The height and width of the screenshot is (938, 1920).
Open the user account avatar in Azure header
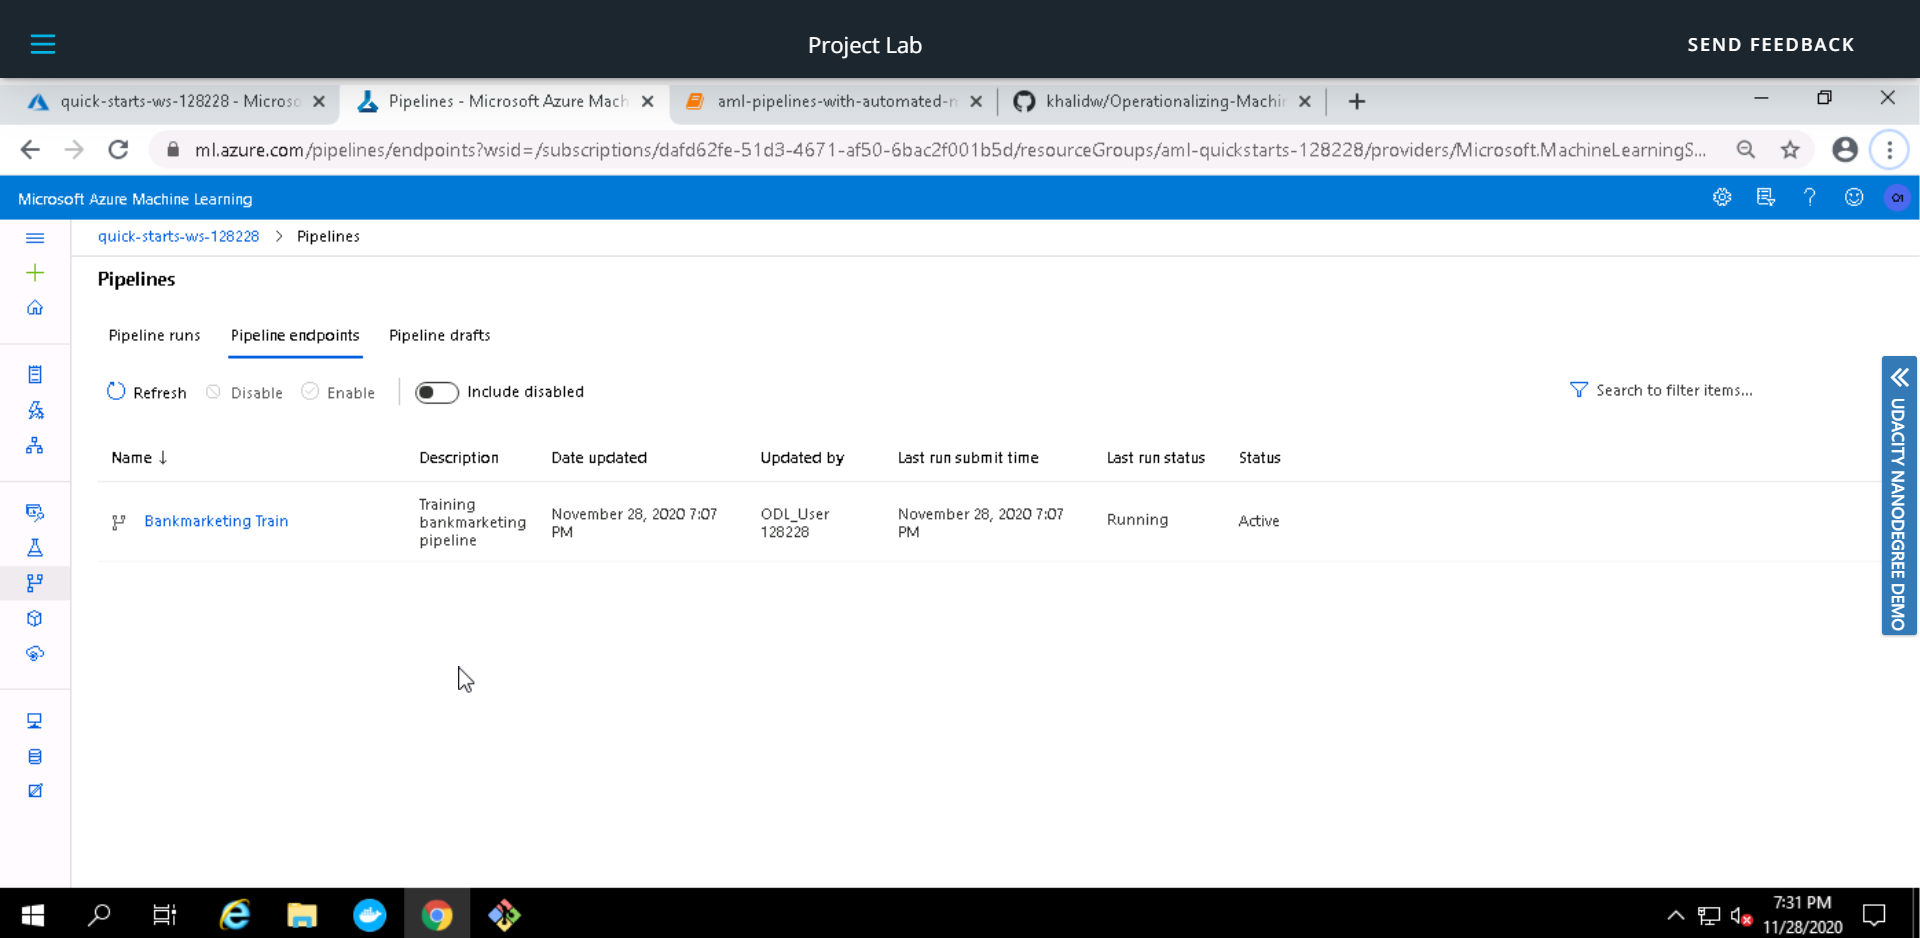1897,198
